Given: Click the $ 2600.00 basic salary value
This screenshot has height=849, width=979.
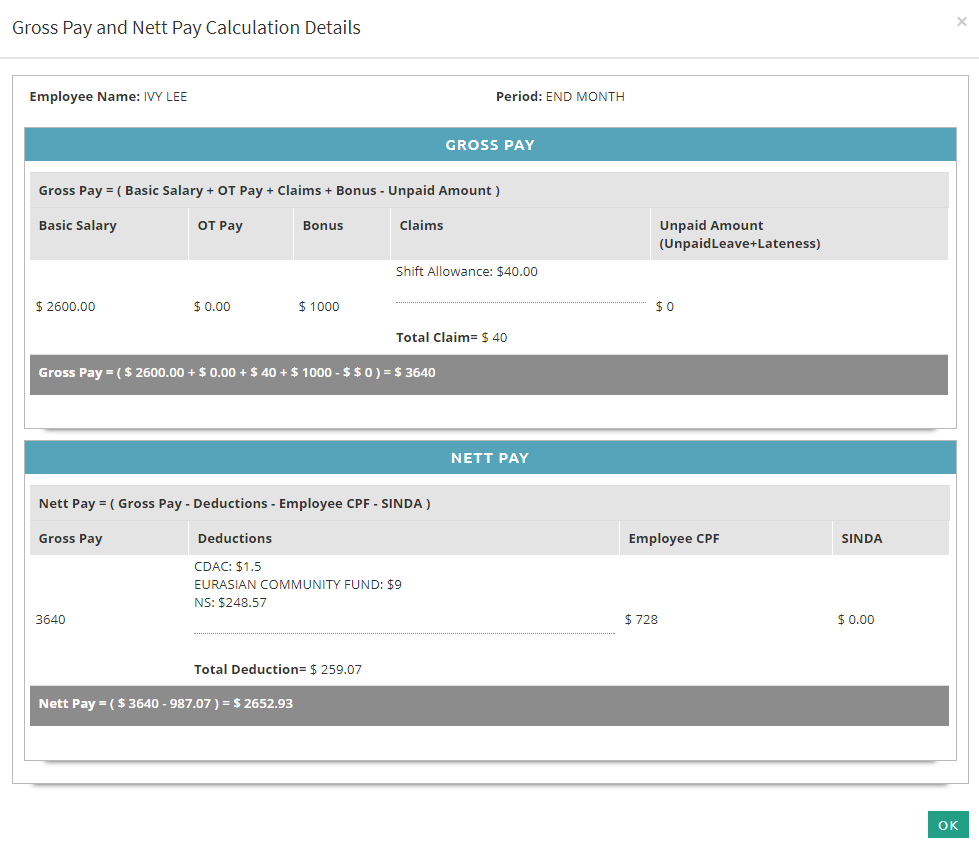Looking at the screenshot, I should [66, 307].
